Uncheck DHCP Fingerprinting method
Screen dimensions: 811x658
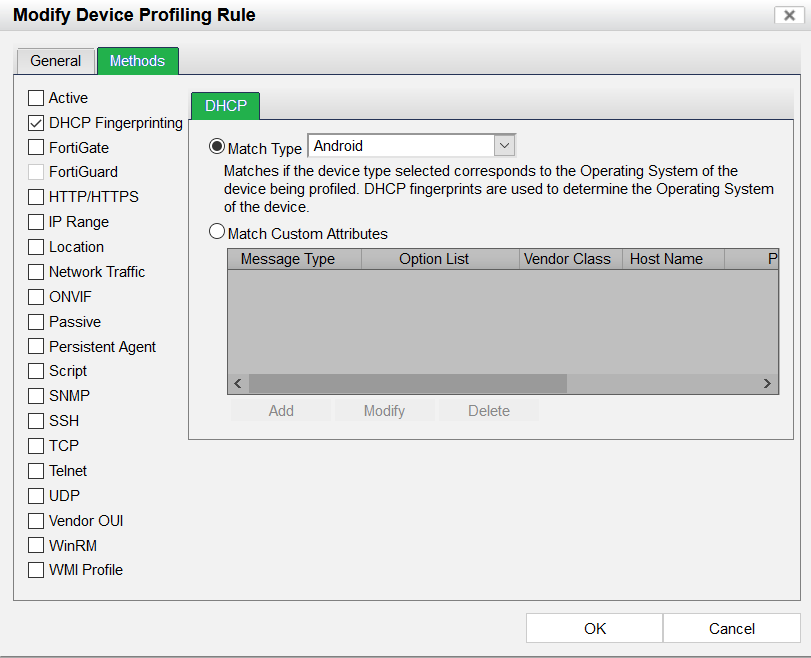coord(36,123)
